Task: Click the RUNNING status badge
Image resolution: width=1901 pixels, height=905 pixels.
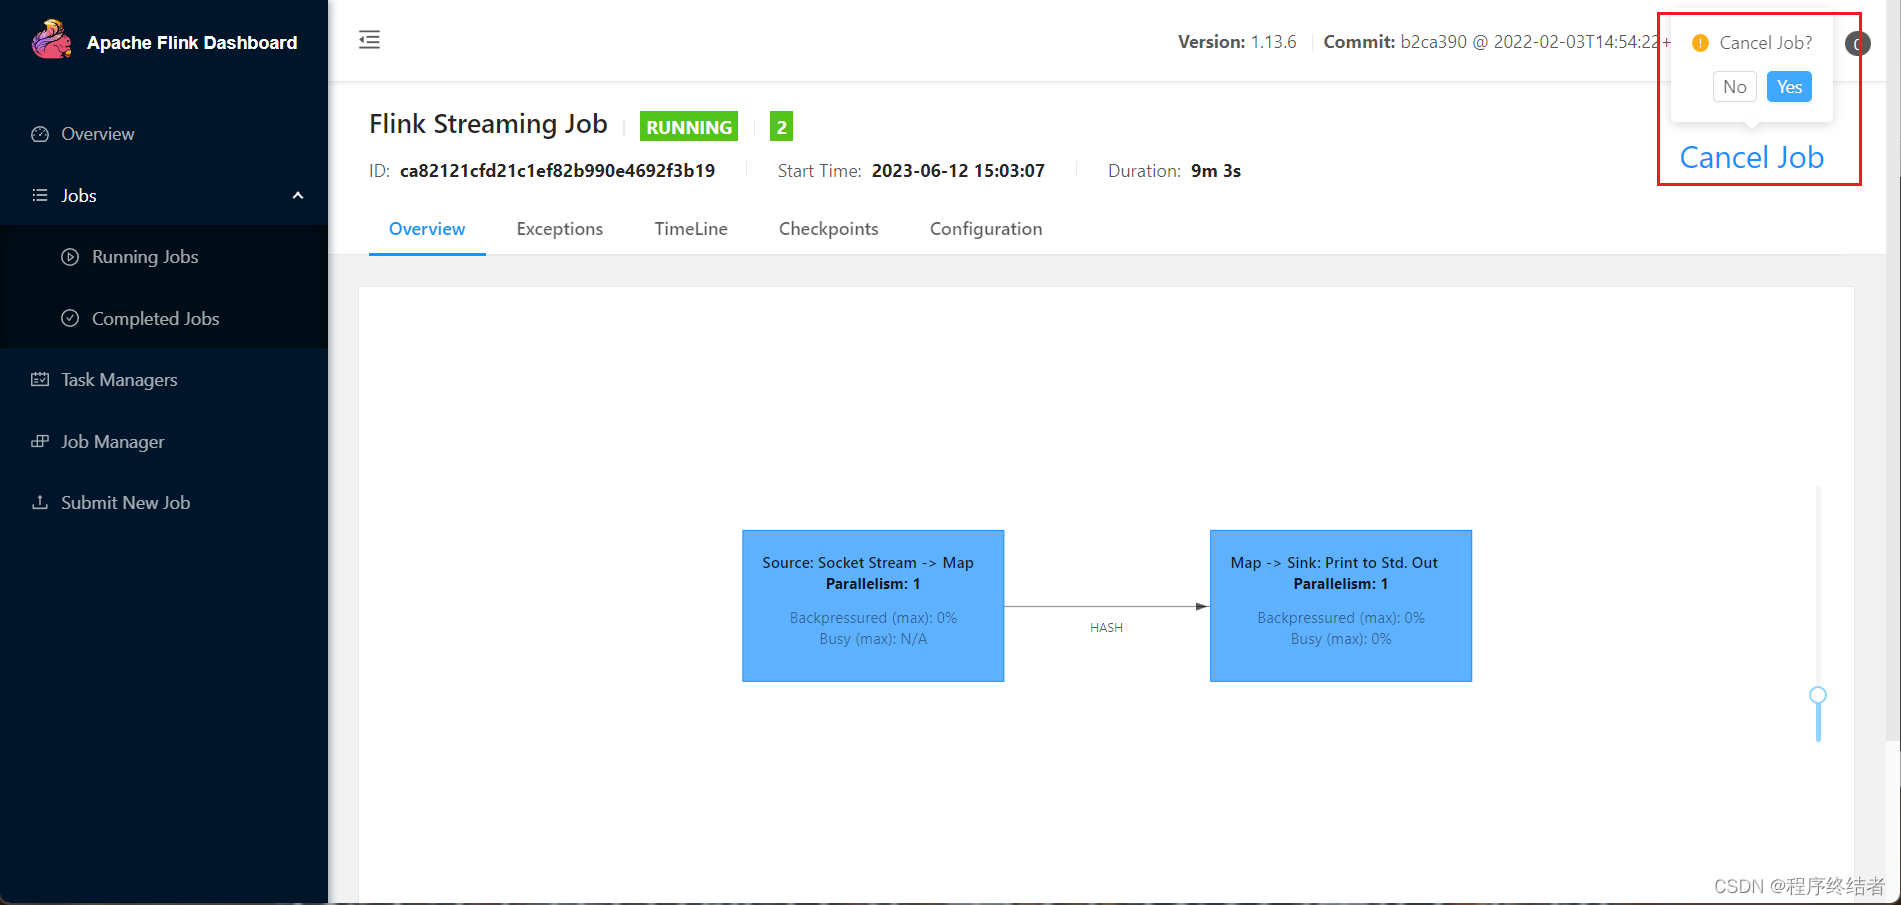Action: 689,127
